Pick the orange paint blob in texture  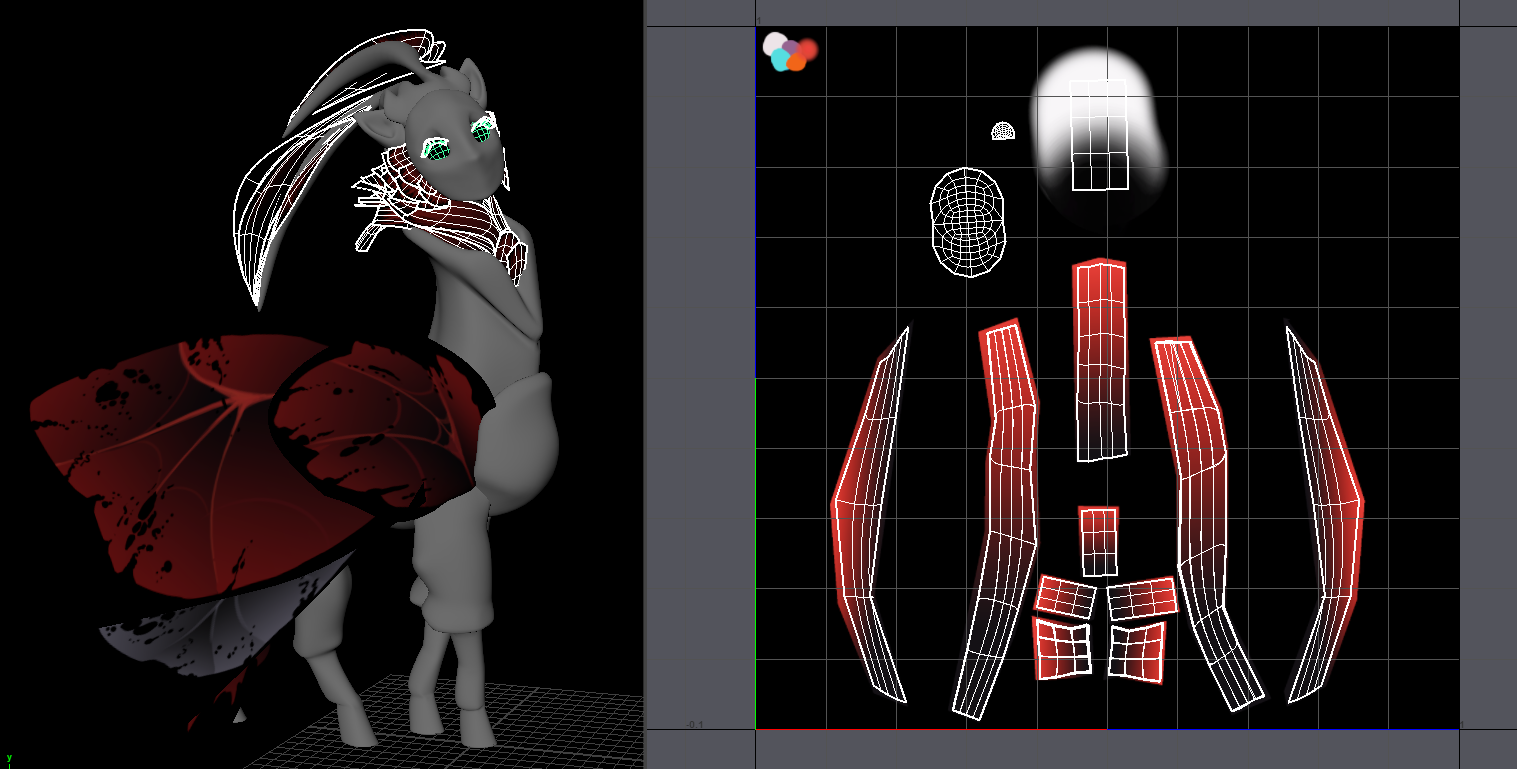click(x=796, y=62)
